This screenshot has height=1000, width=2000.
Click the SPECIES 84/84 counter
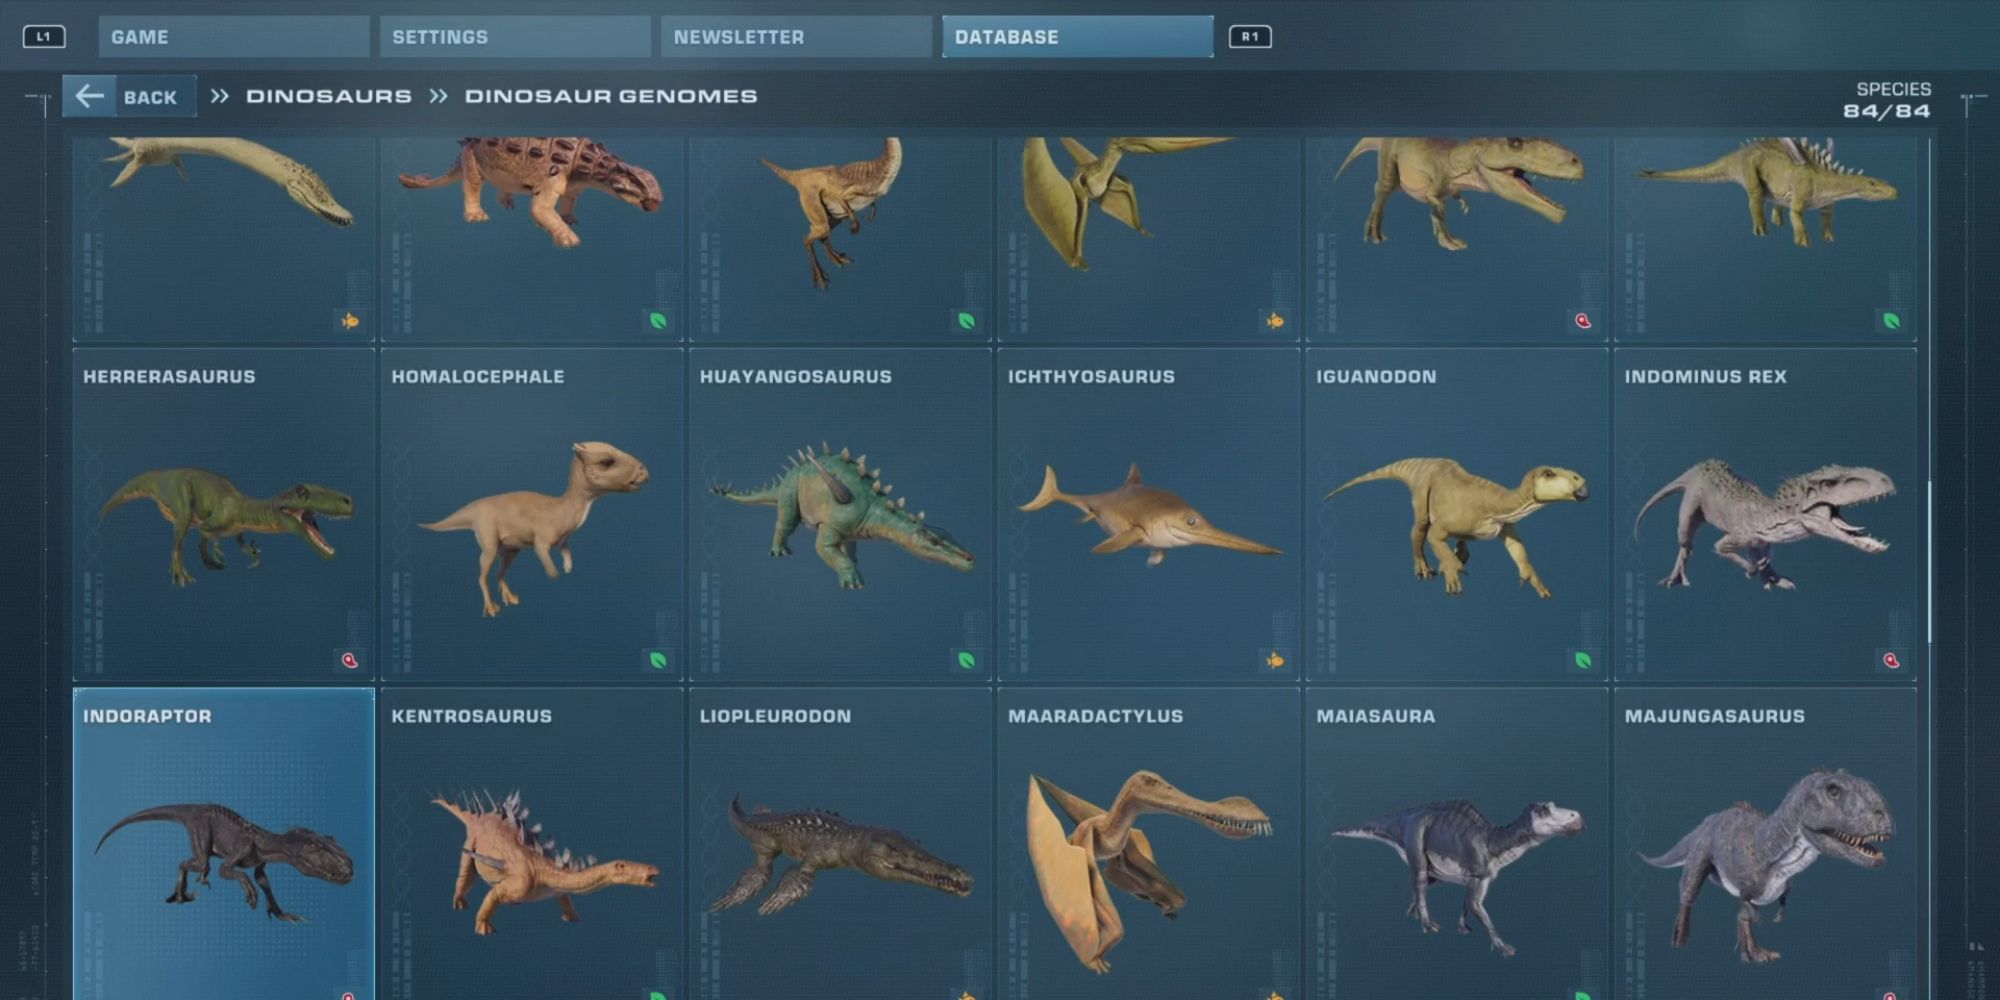(1887, 100)
